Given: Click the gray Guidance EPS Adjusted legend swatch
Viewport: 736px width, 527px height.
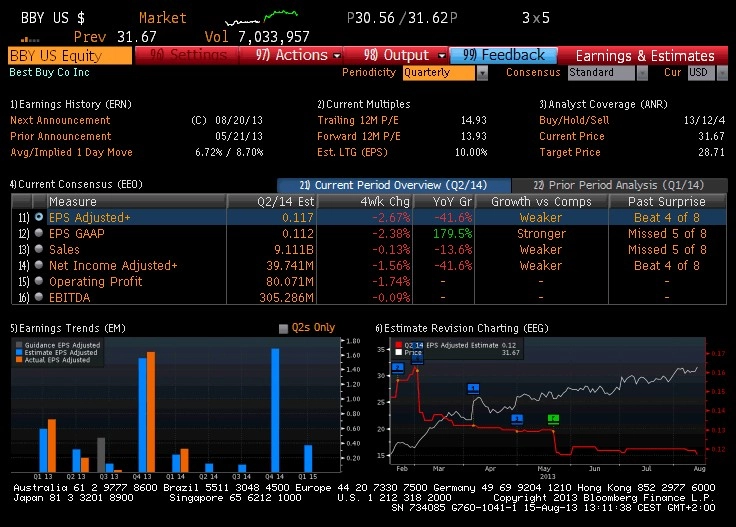Looking at the screenshot, I should (19, 345).
